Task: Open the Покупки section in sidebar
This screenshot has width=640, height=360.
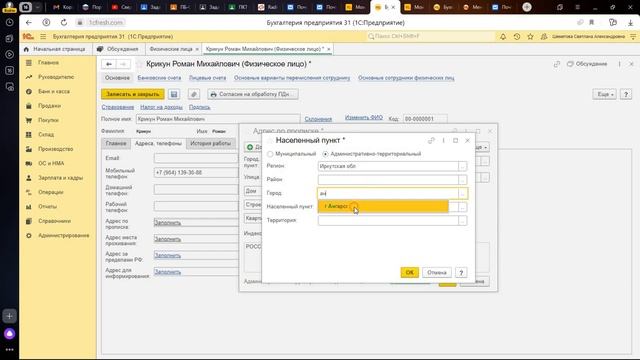Action: pyautogui.click(x=48, y=120)
